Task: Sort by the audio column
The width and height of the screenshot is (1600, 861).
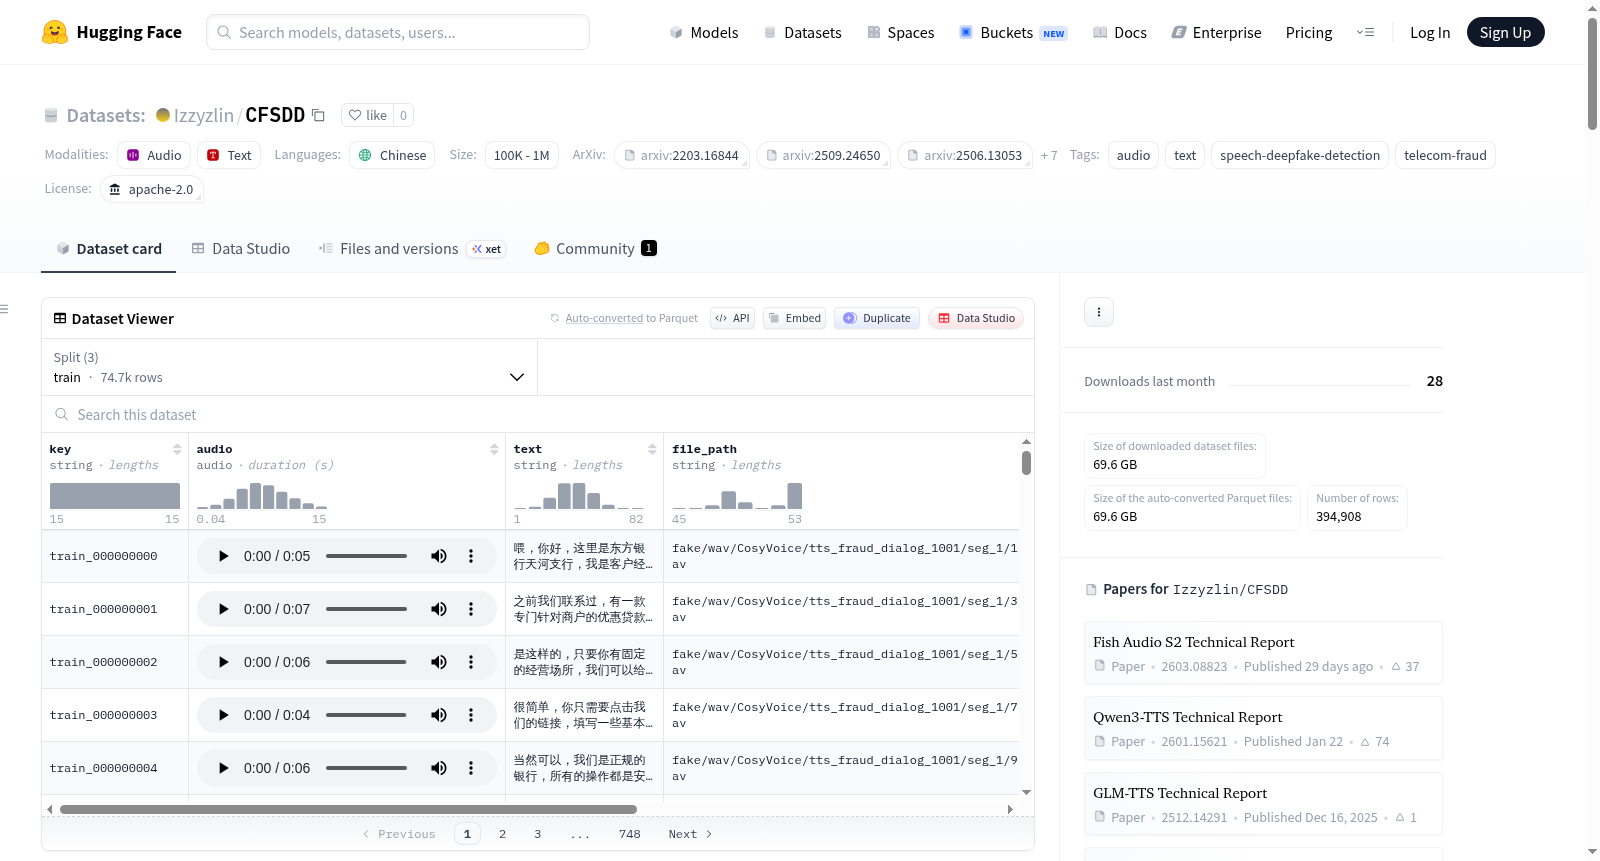Action: pyautogui.click(x=494, y=449)
